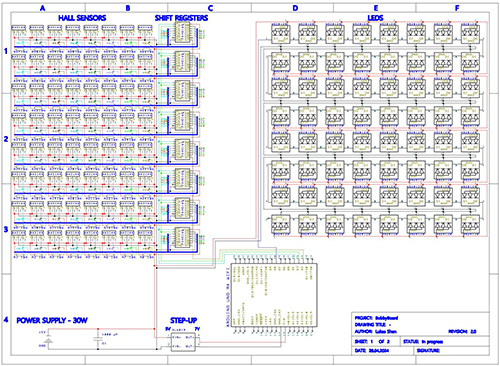The image size is (500, 366).
Task: Select the SHIFT REGISTERS section label
Action: (181, 18)
